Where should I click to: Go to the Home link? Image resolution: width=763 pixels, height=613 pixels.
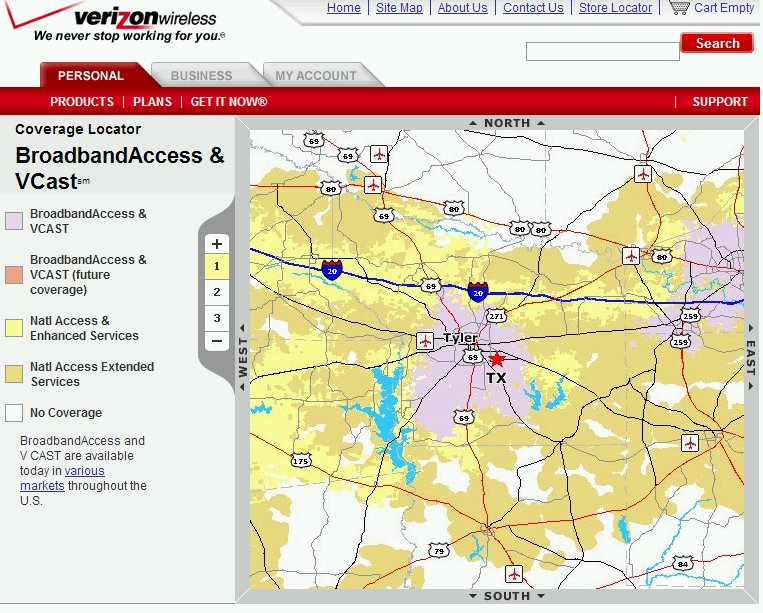344,8
